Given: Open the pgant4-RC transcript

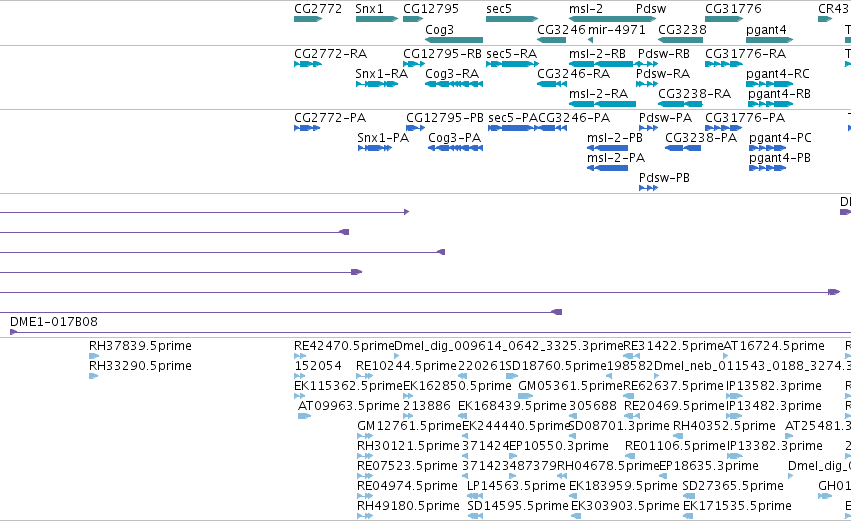Looking at the screenshot, I should click(770, 84).
